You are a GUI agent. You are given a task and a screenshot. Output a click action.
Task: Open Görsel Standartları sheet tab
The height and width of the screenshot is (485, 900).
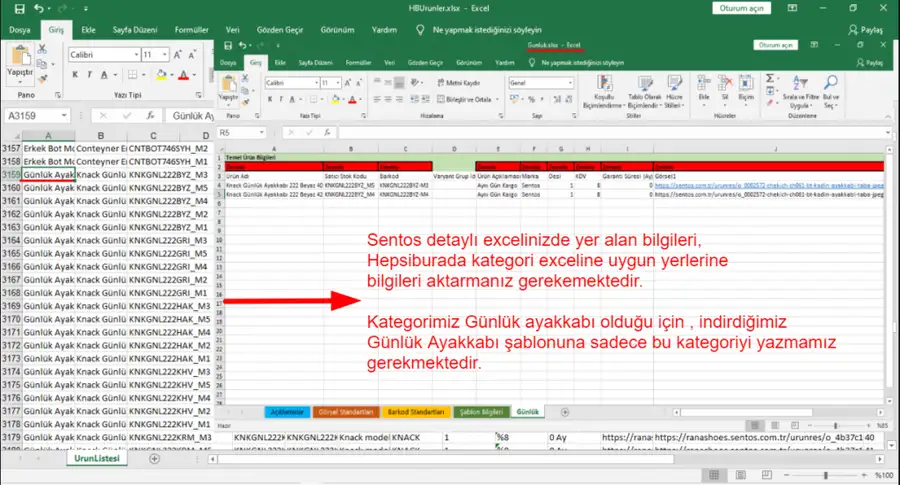(346, 412)
